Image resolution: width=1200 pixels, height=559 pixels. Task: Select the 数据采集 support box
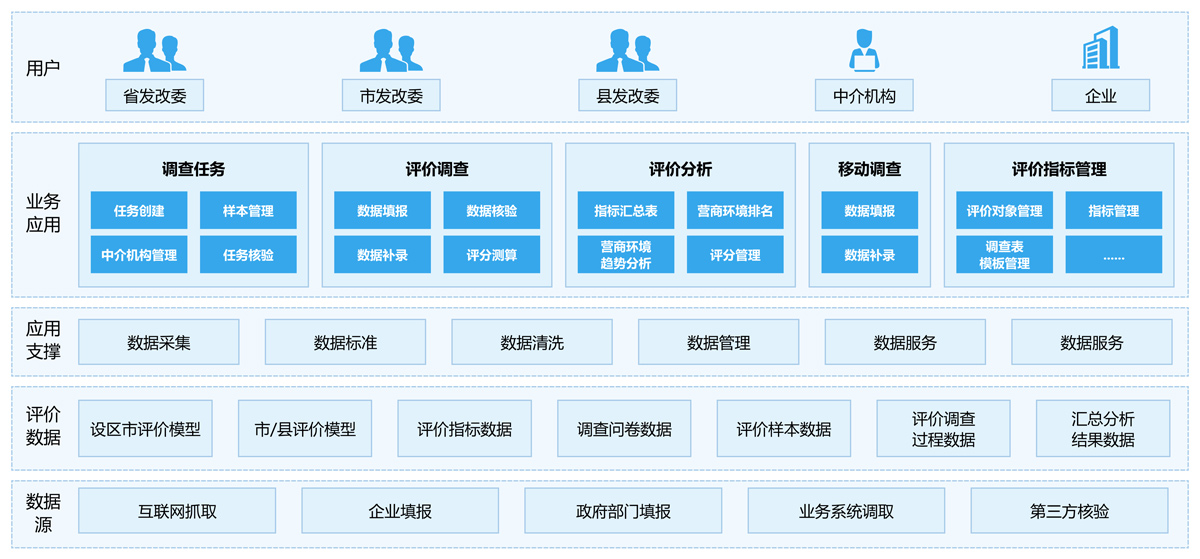pyautogui.click(x=159, y=342)
